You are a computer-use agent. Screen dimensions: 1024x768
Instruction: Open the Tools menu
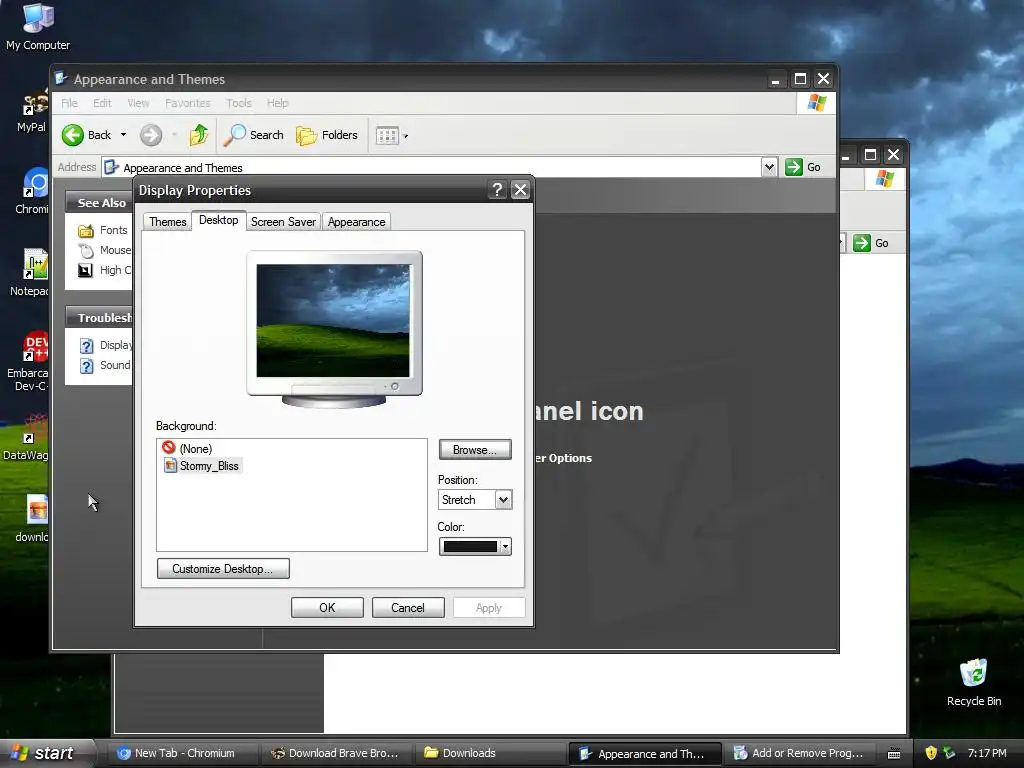[x=238, y=103]
